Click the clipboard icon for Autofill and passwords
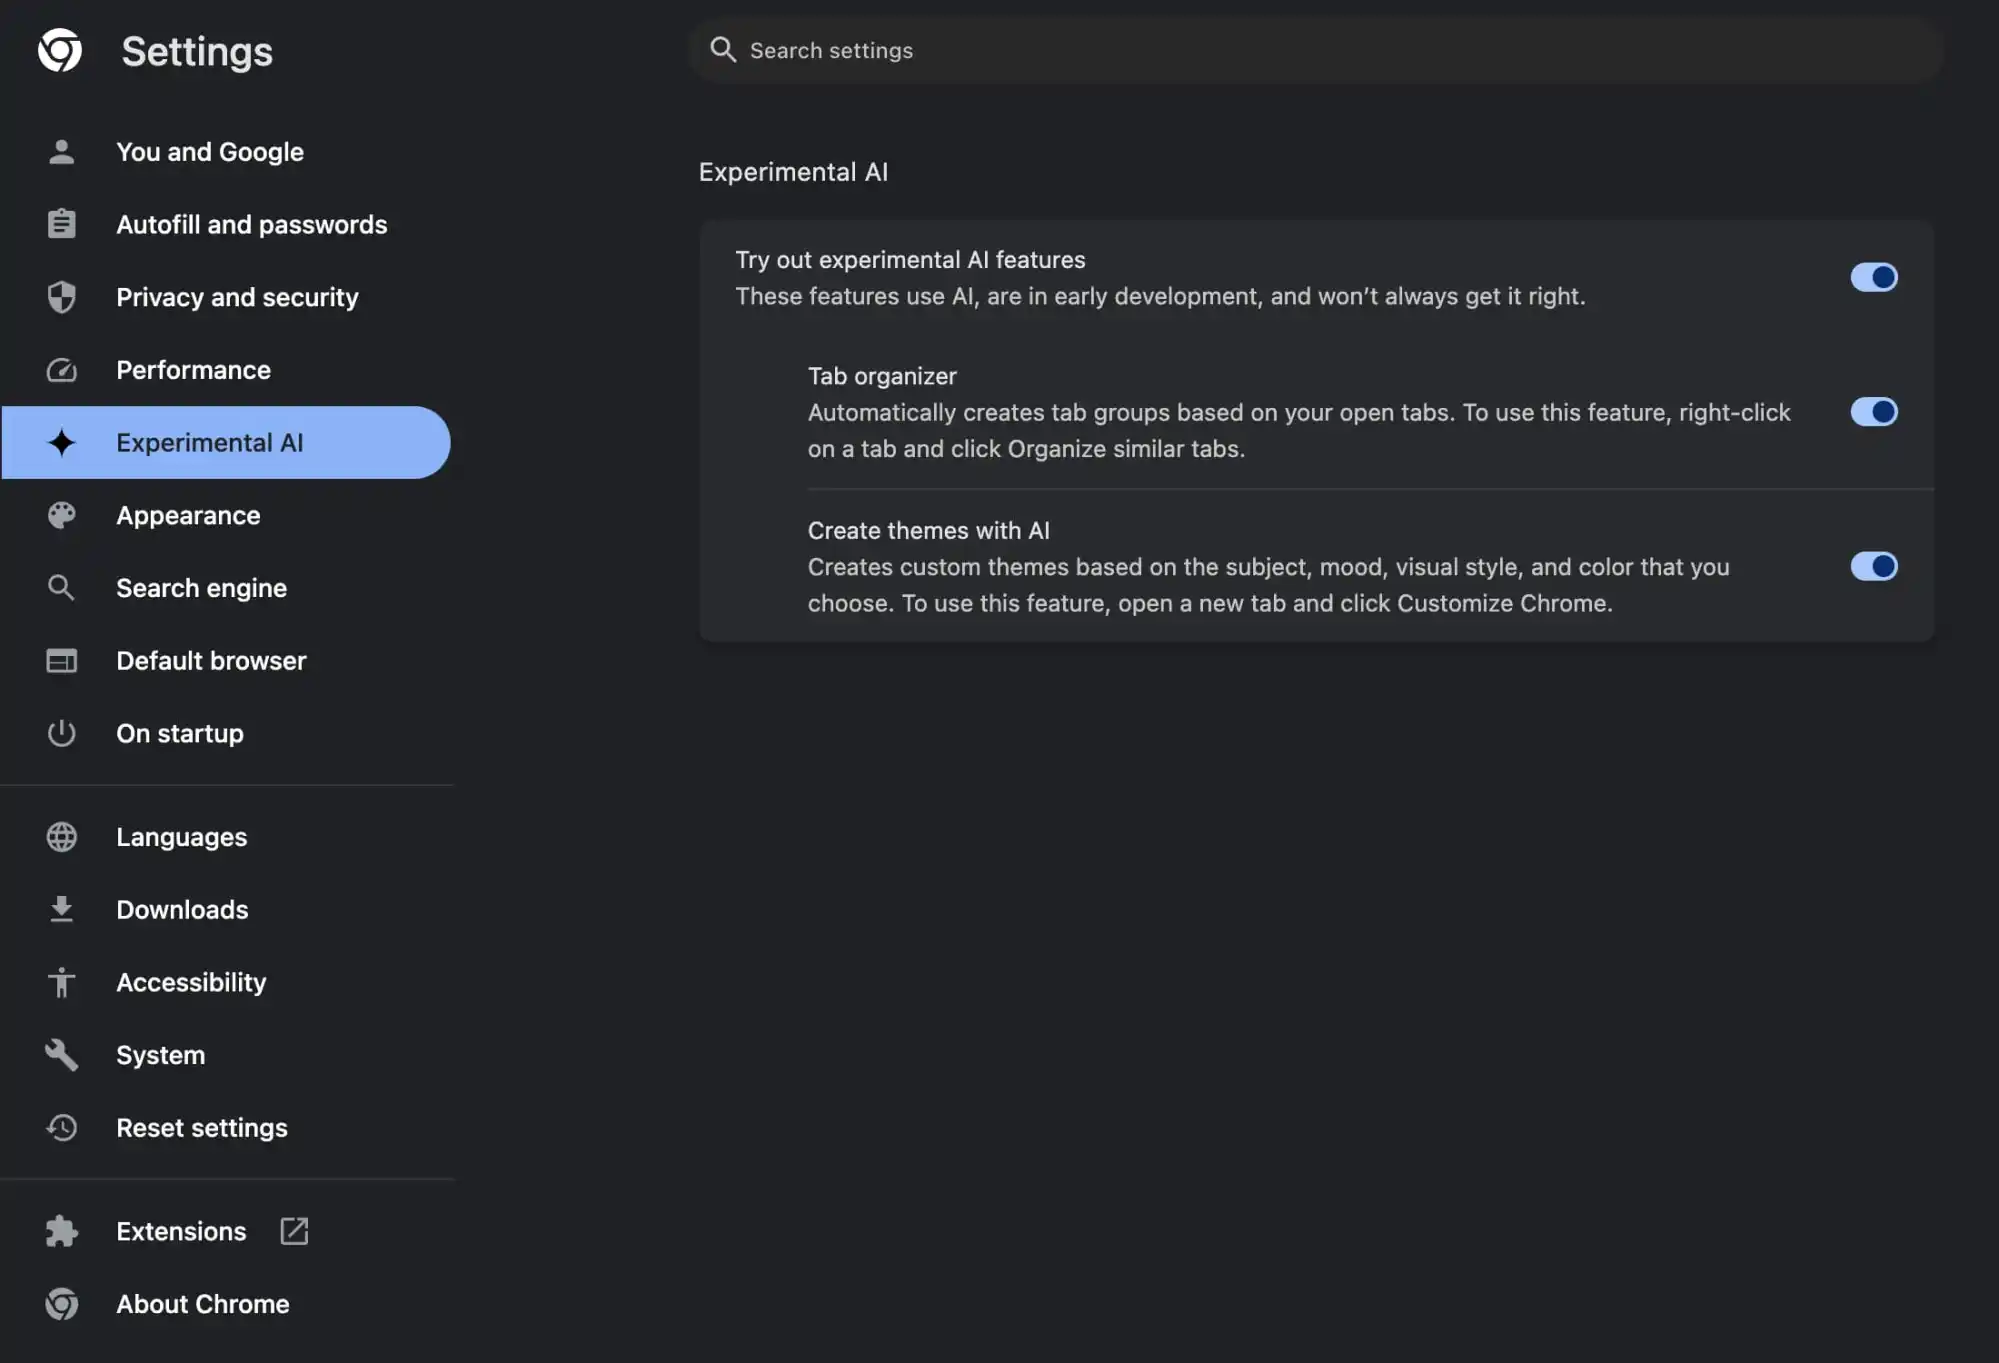Image resolution: width=1999 pixels, height=1363 pixels. (61, 224)
